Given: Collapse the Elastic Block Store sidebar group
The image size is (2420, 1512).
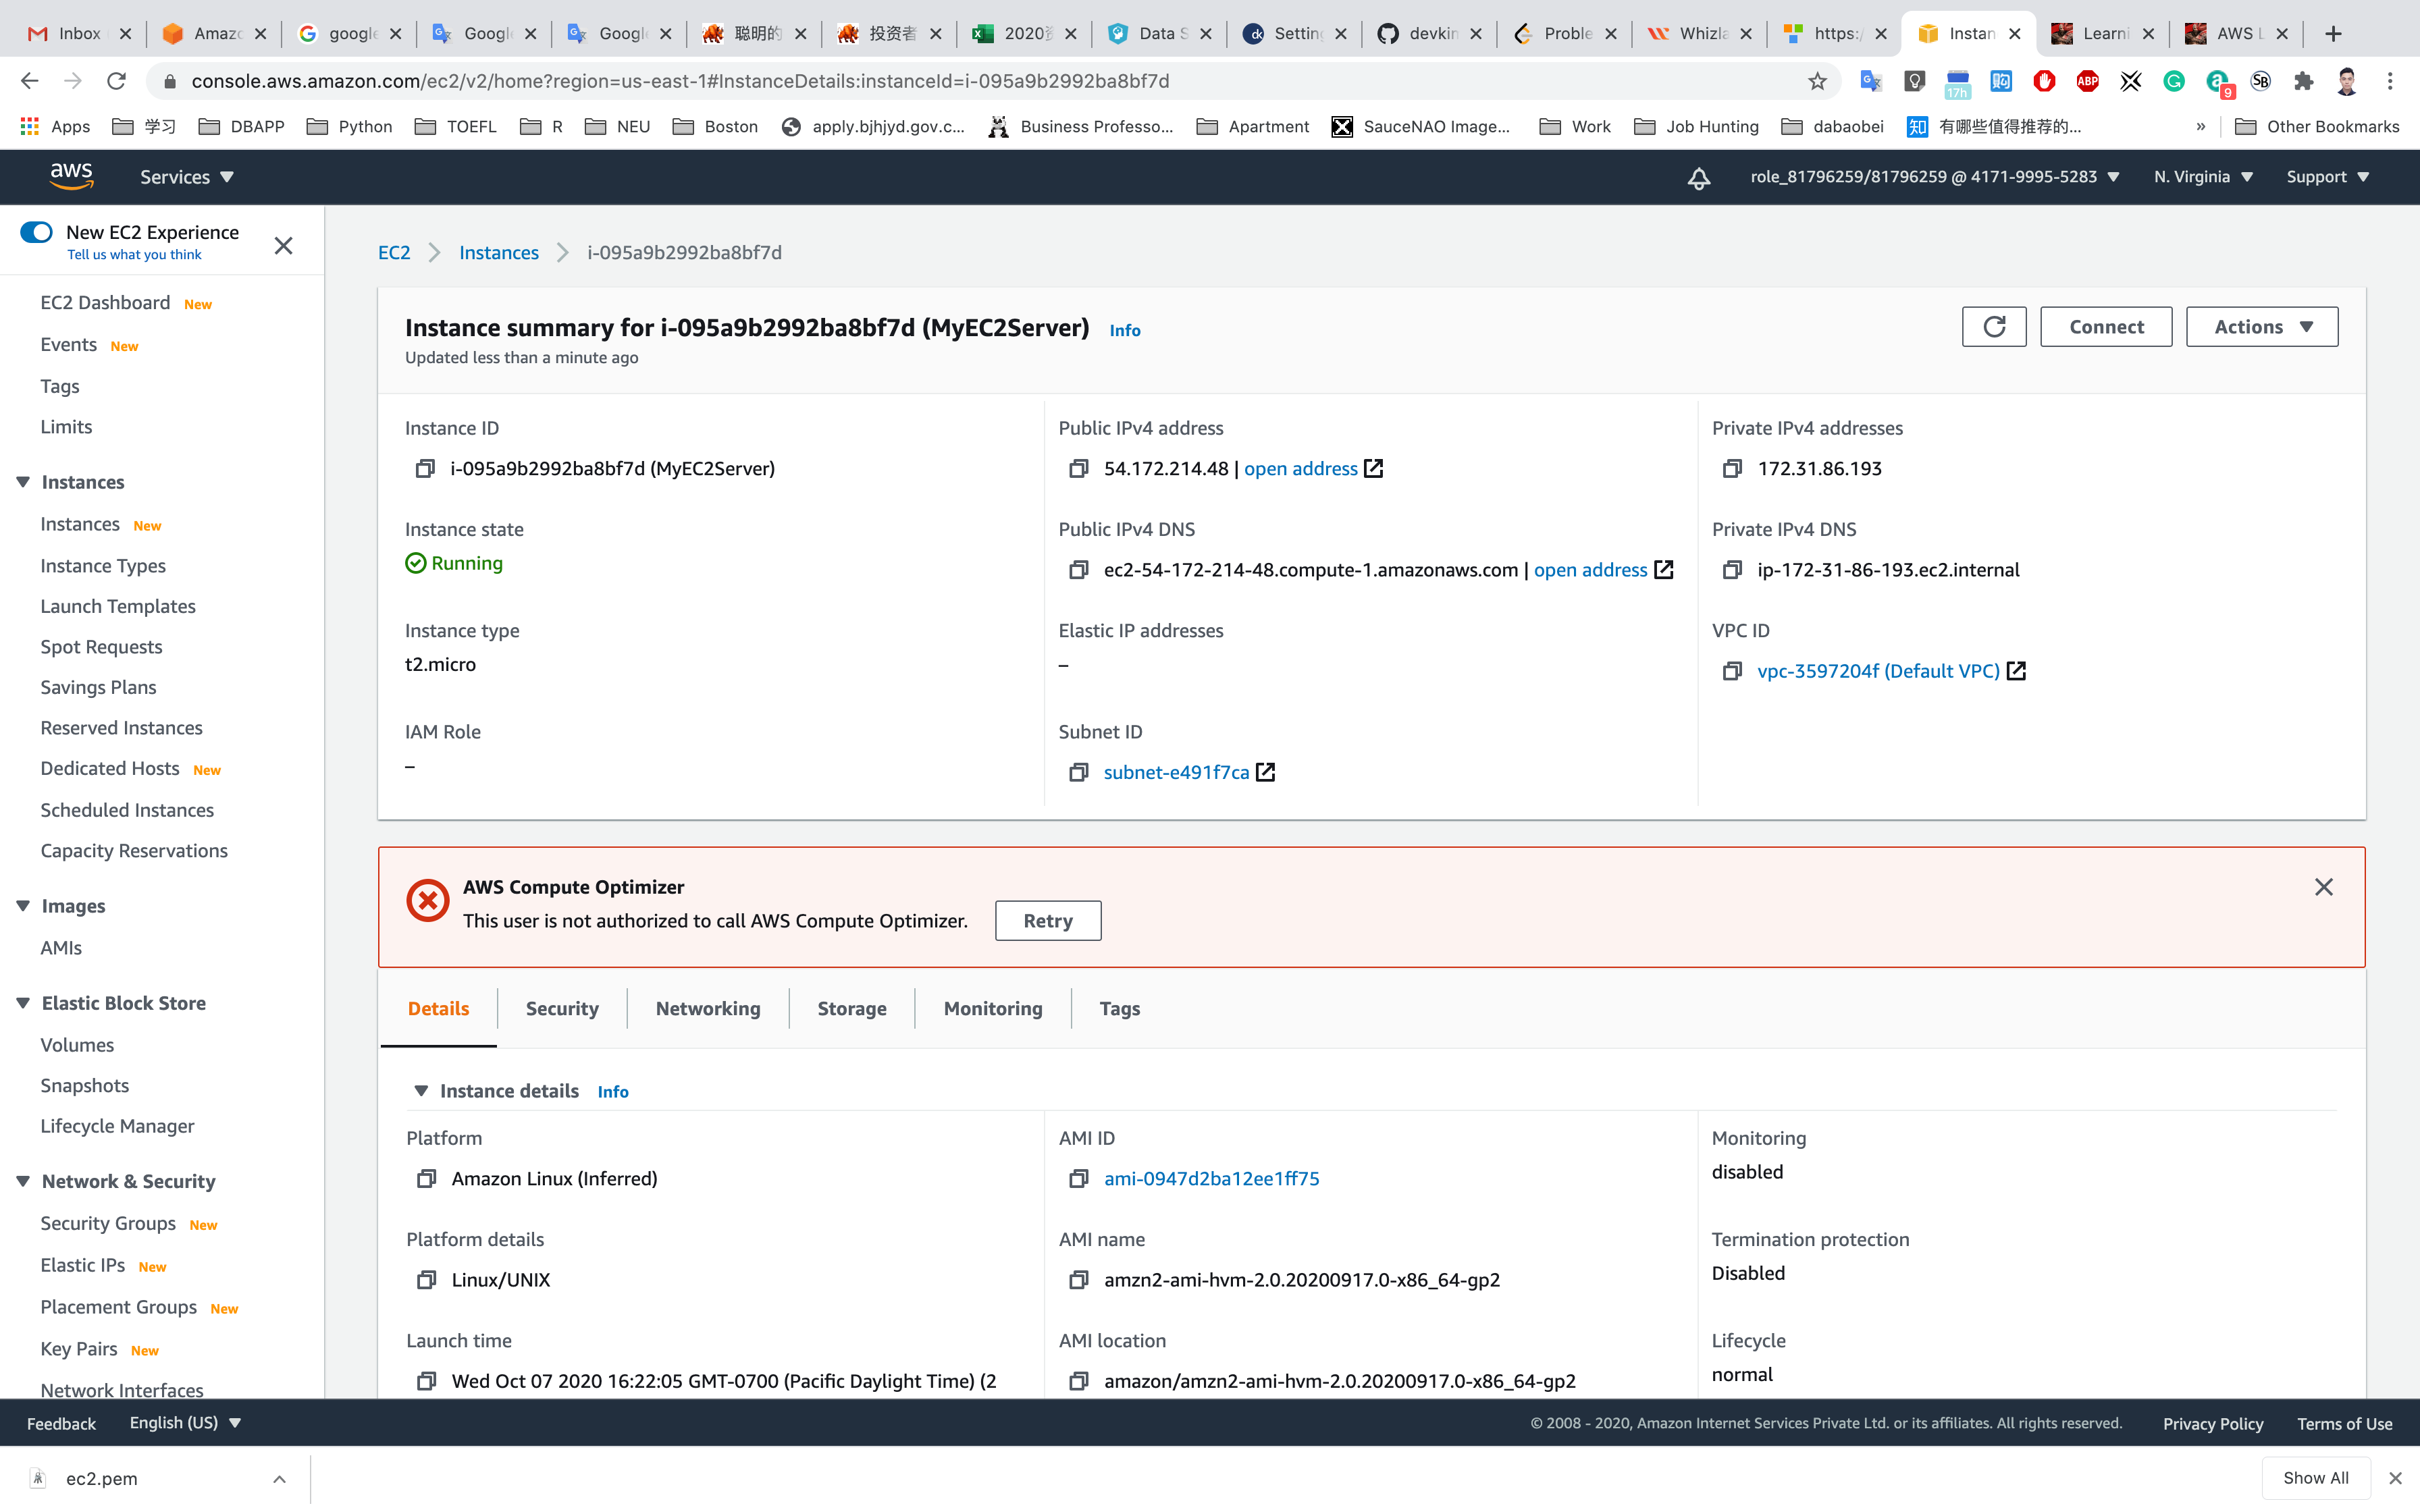Looking at the screenshot, I should point(23,1003).
